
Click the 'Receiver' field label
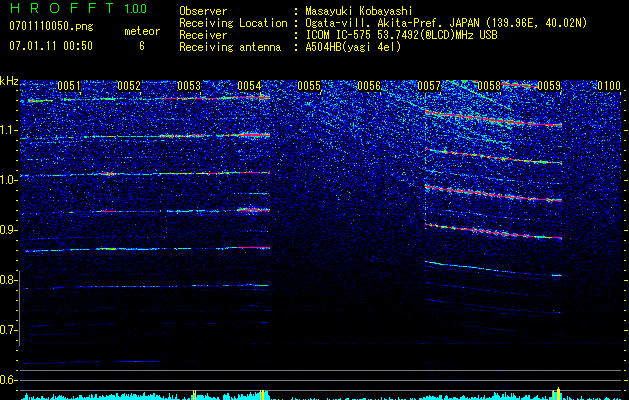[x=203, y=35]
